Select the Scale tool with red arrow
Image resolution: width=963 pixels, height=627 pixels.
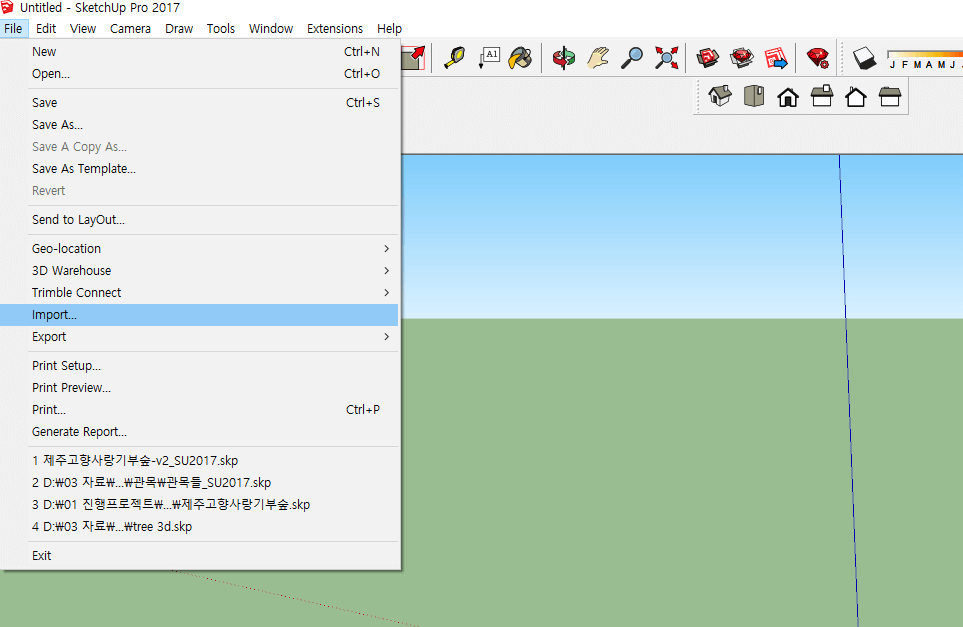pos(414,58)
